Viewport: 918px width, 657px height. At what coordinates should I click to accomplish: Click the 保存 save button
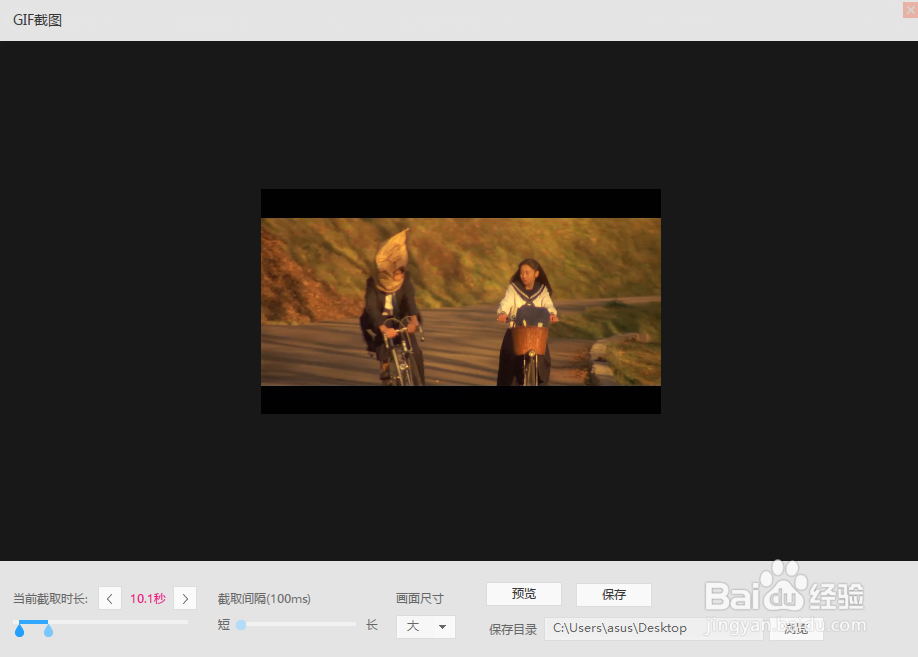click(x=614, y=595)
